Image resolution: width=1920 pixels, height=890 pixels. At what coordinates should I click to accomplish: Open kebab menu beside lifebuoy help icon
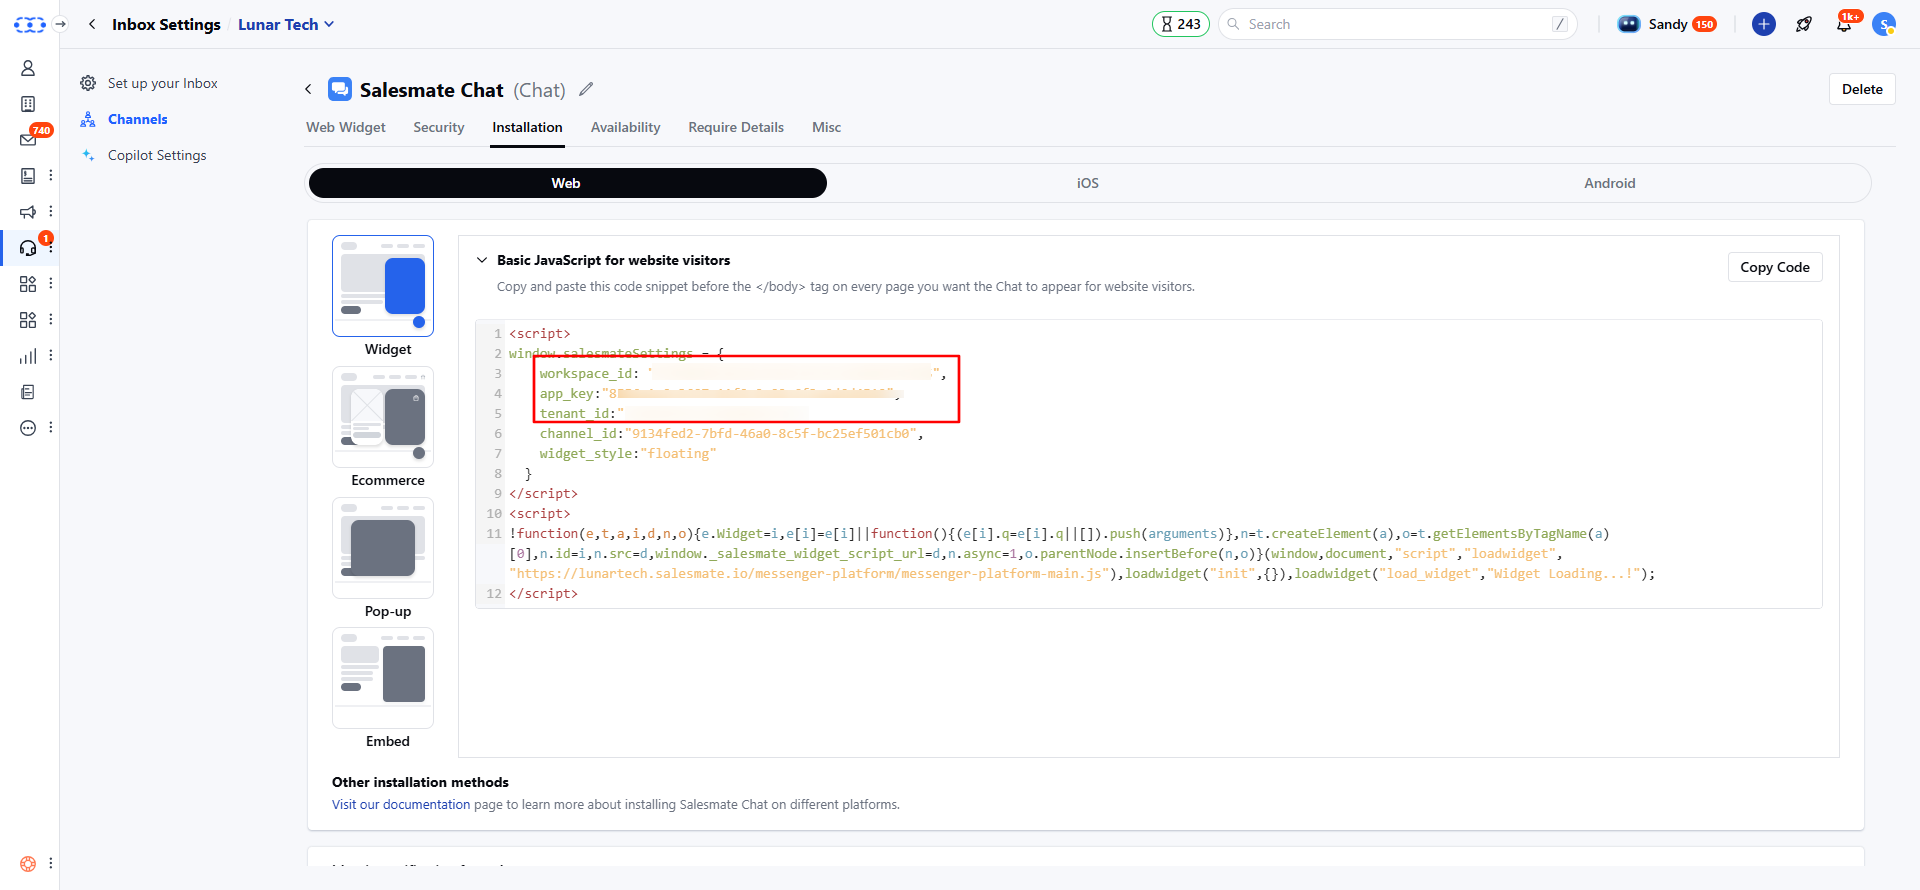pyautogui.click(x=51, y=864)
